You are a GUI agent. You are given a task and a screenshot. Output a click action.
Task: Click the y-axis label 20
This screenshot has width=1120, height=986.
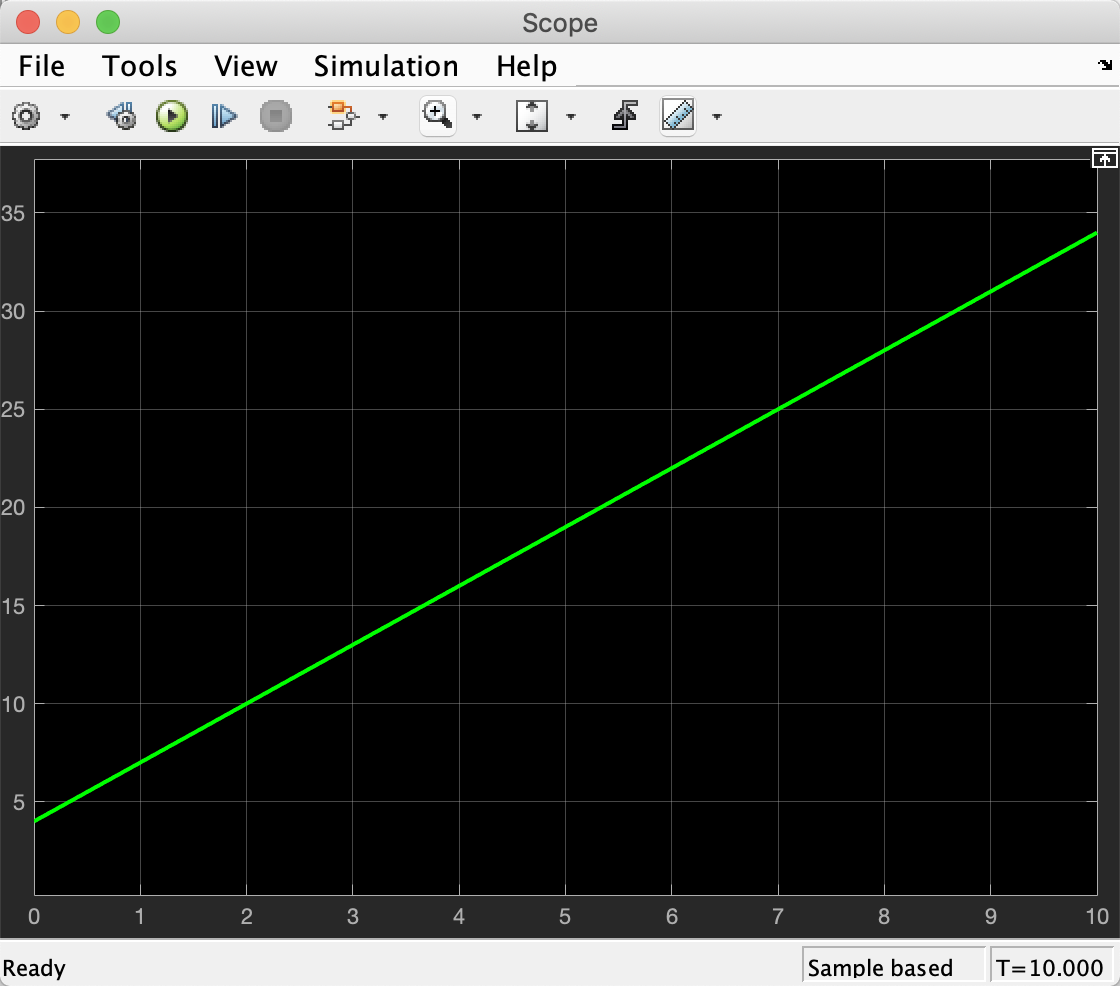(x=13, y=507)
